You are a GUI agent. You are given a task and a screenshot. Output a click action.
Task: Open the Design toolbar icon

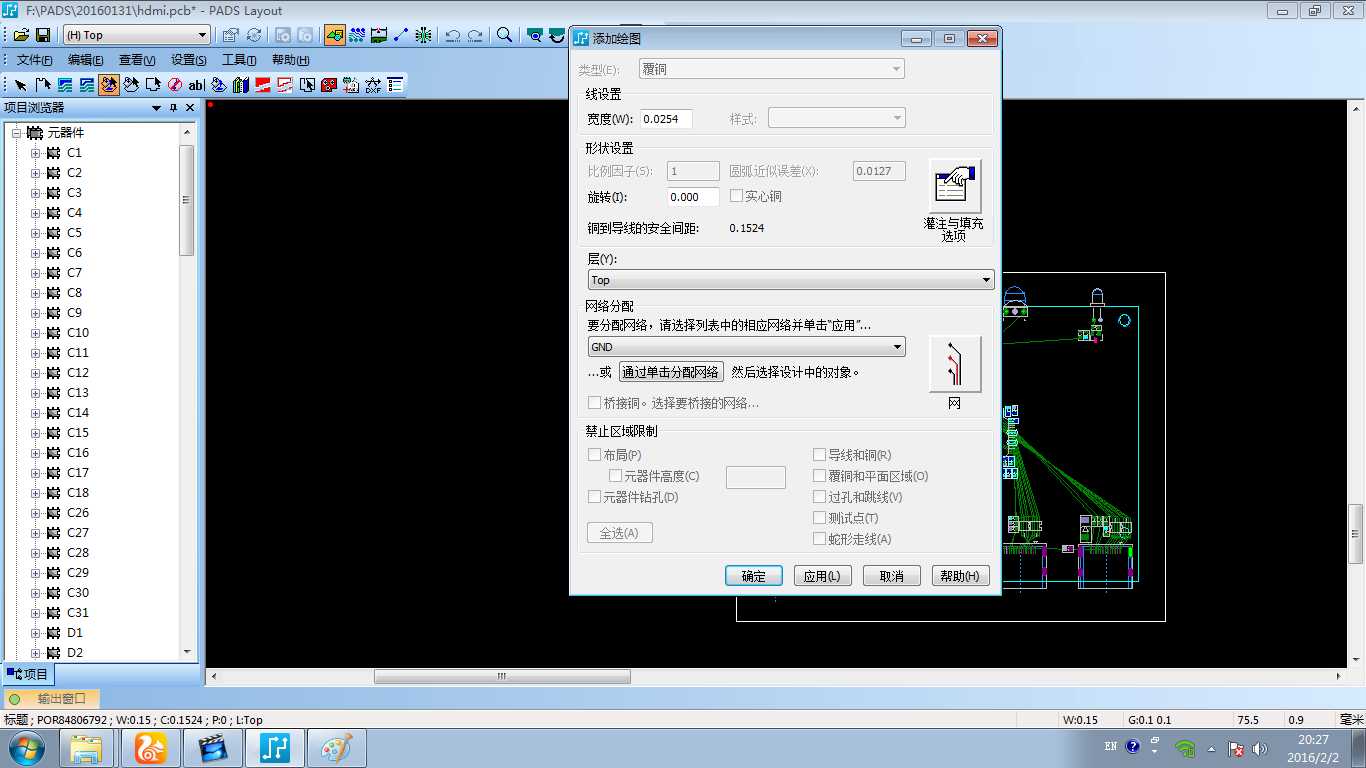coord(357,35)
